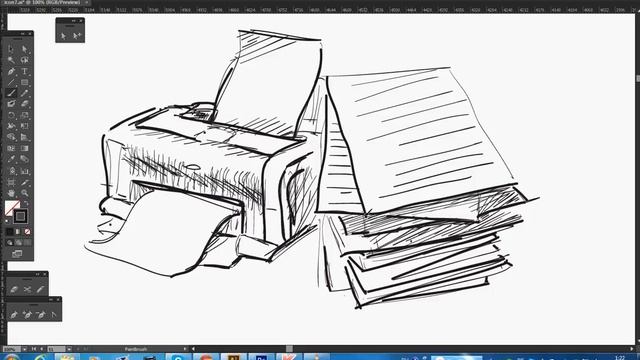Select the Eraser tool in the main Tools panel
The image size is (640, 360).
point(24,104)
